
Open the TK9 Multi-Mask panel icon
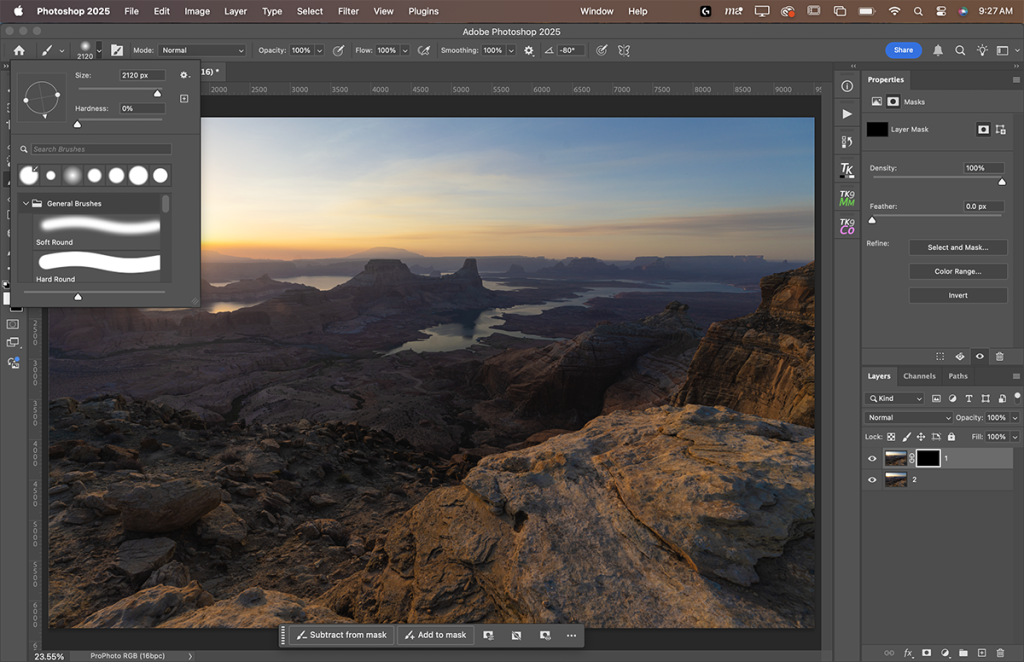[x=847, y=198]
